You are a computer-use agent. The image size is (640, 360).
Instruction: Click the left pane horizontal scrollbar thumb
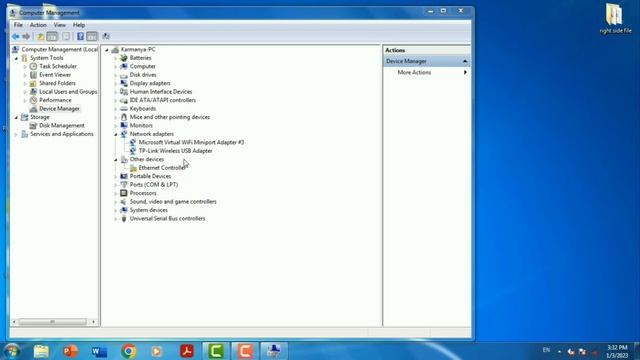(52, 322)
